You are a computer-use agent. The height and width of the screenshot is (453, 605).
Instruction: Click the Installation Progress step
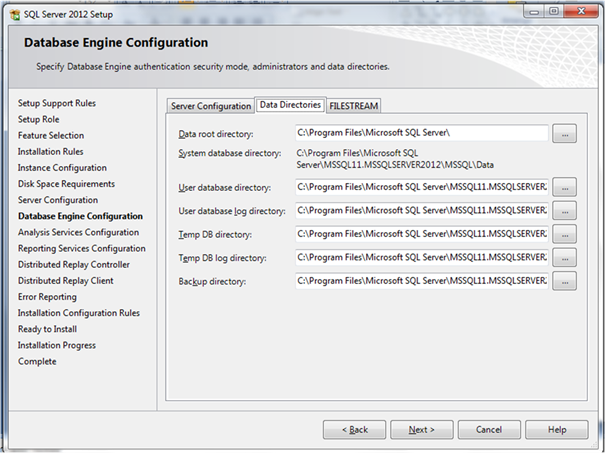click(x=57, y=345)
